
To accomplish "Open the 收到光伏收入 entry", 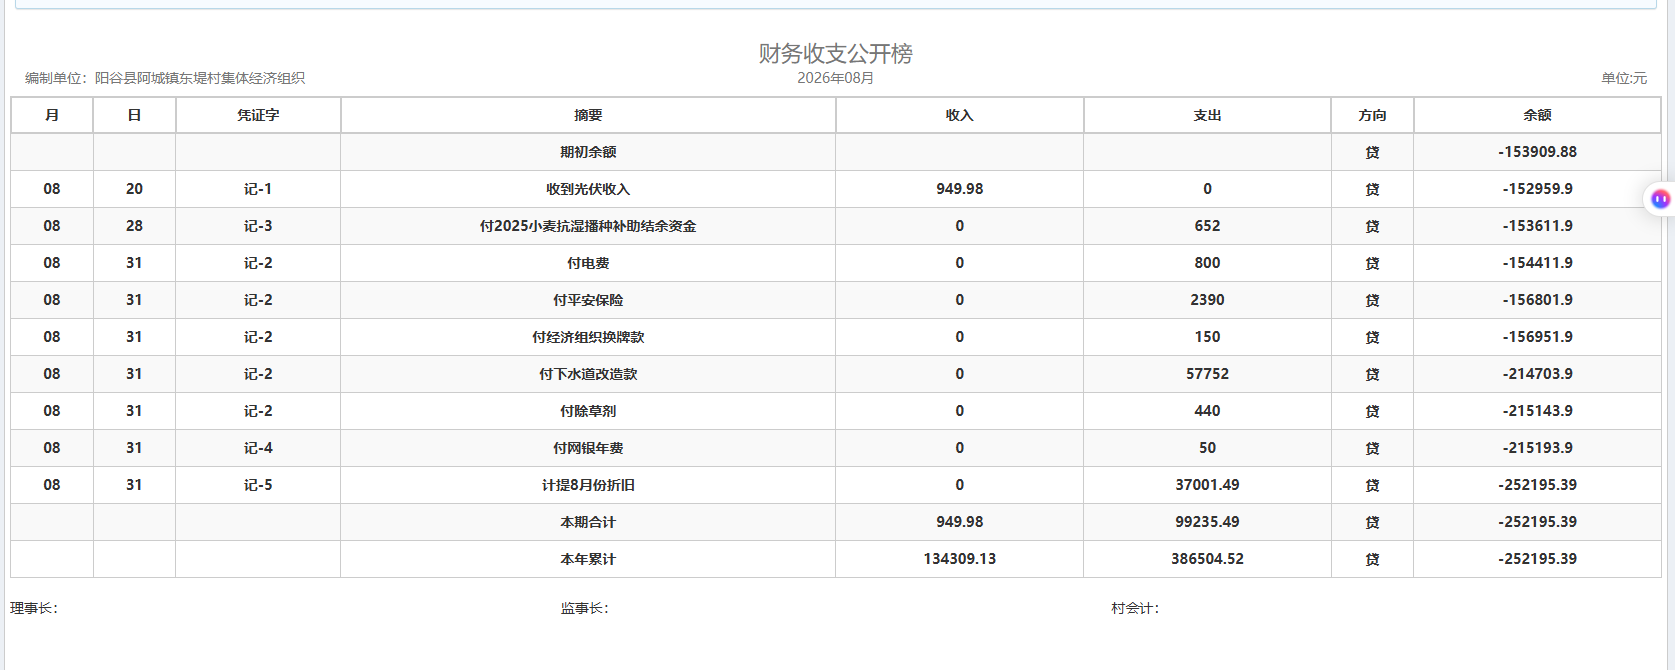I will (588, 189).
